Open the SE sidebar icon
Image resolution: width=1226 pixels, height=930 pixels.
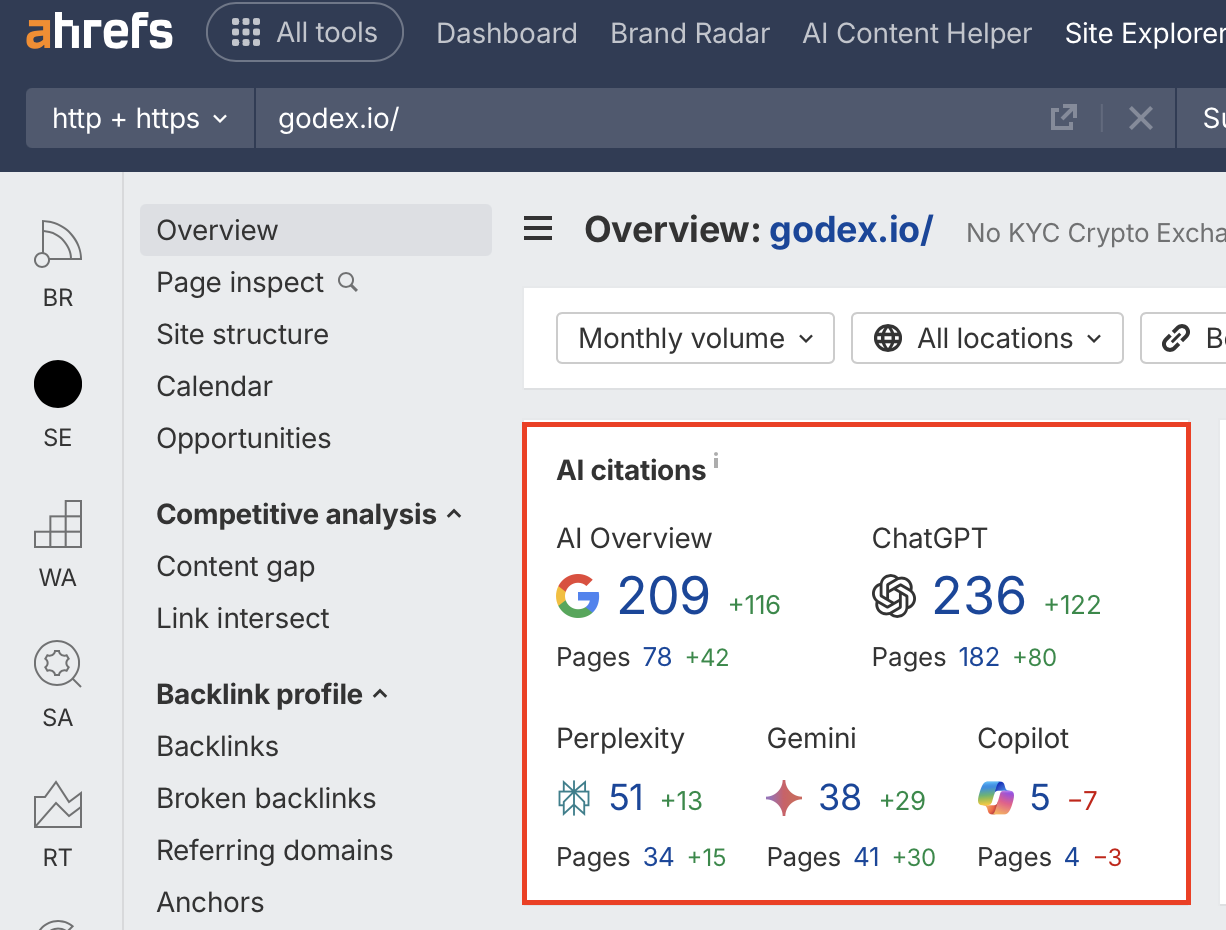tap(58, 403)
